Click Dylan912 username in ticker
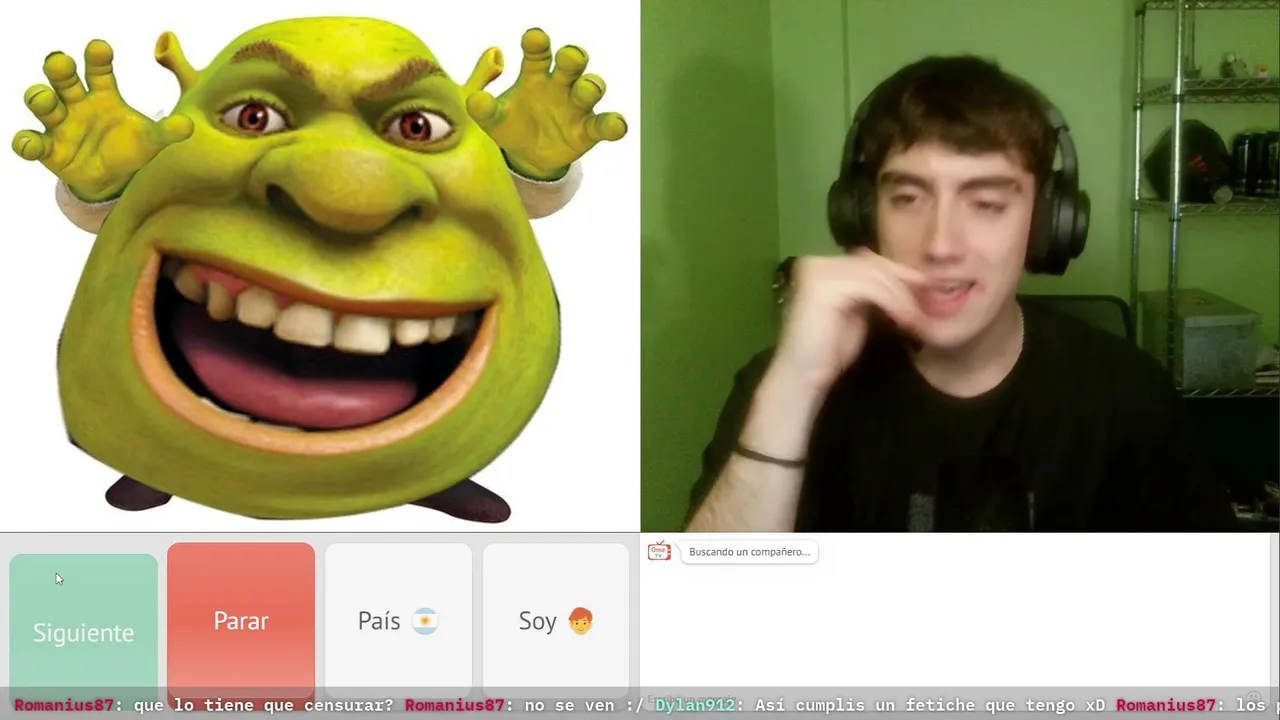The width and height of the screenshot is (1280, 720). pyautogui.click(x=695, y=705)
